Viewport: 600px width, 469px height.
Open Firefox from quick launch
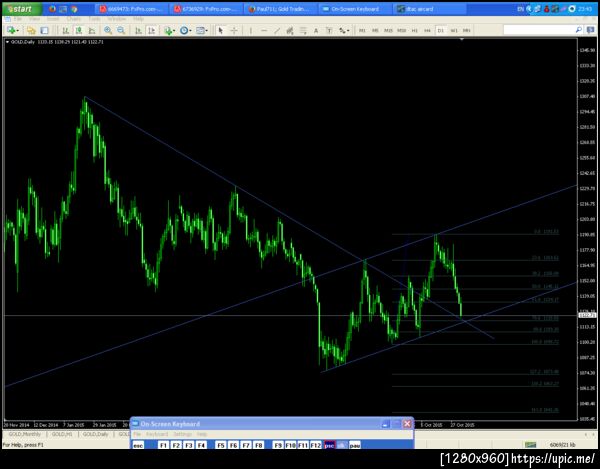(x=53, y=9)
